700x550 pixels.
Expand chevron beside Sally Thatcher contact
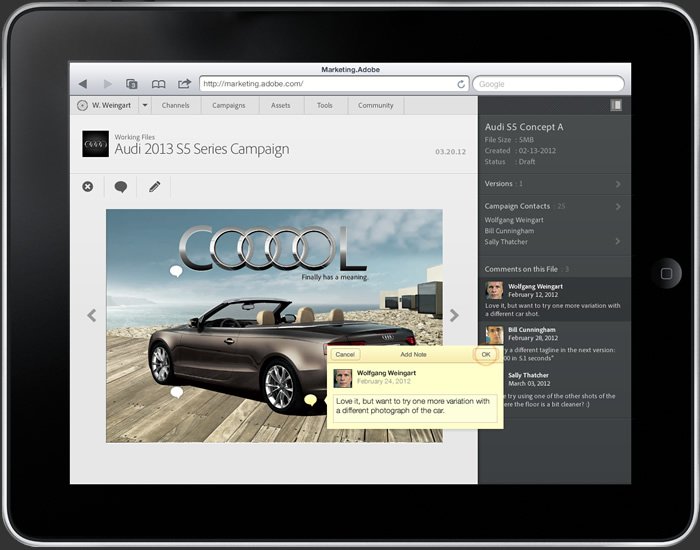pyautogui.click(x=618, y=241)
